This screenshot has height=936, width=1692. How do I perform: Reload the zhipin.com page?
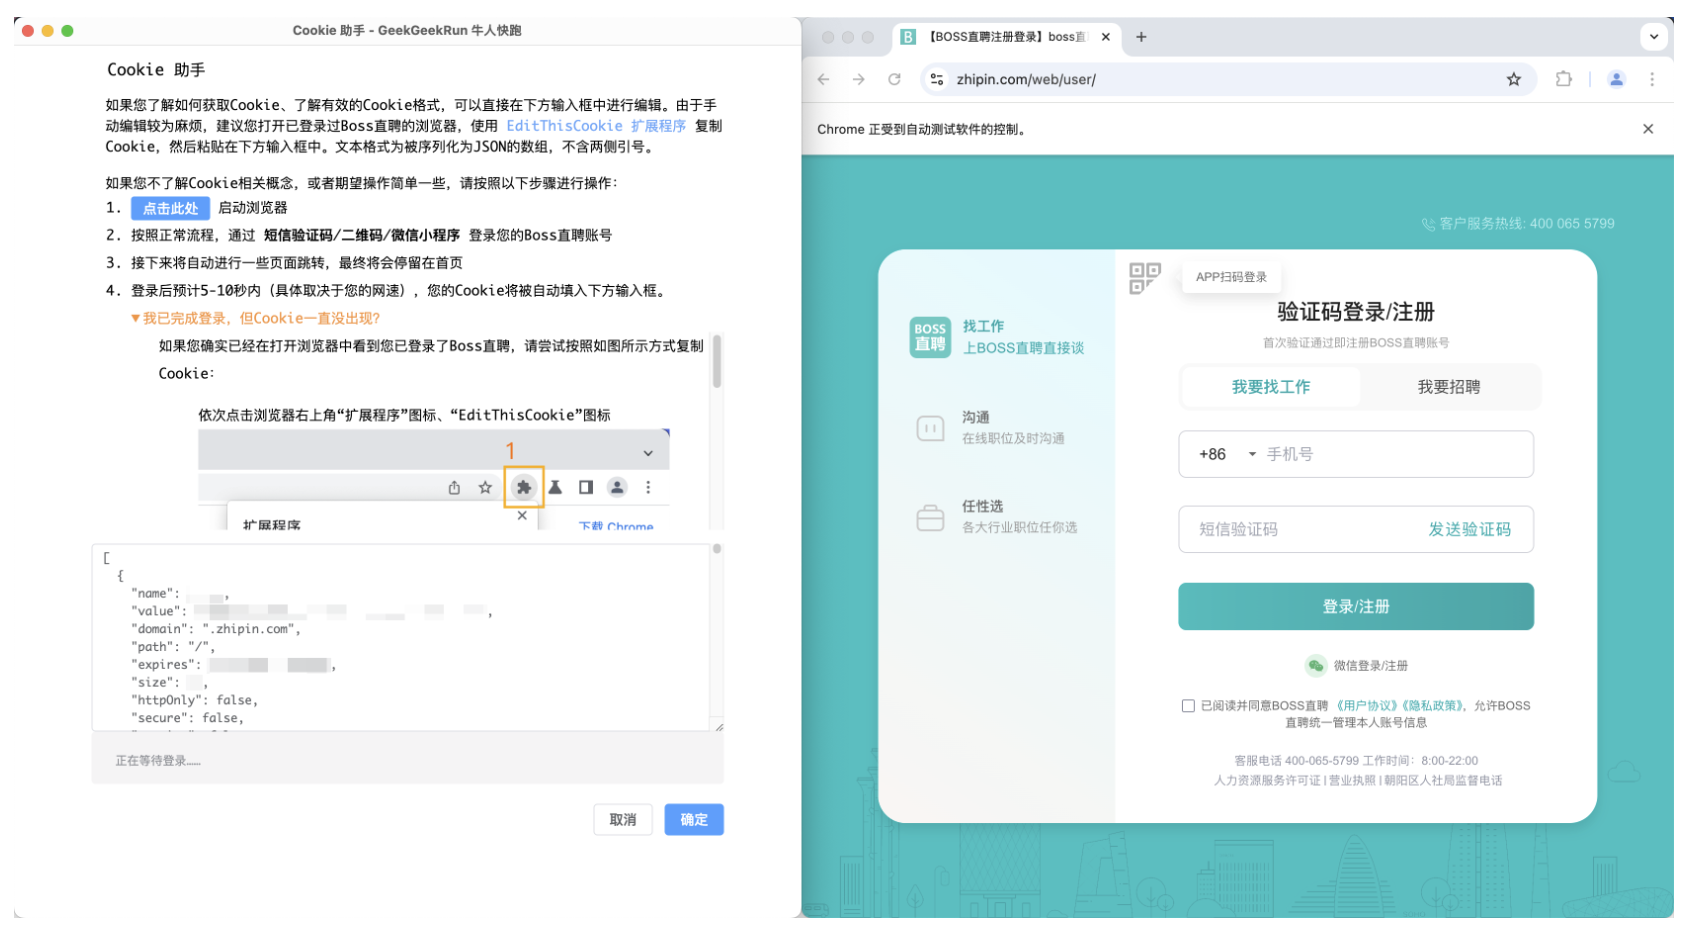coord(894,79)
